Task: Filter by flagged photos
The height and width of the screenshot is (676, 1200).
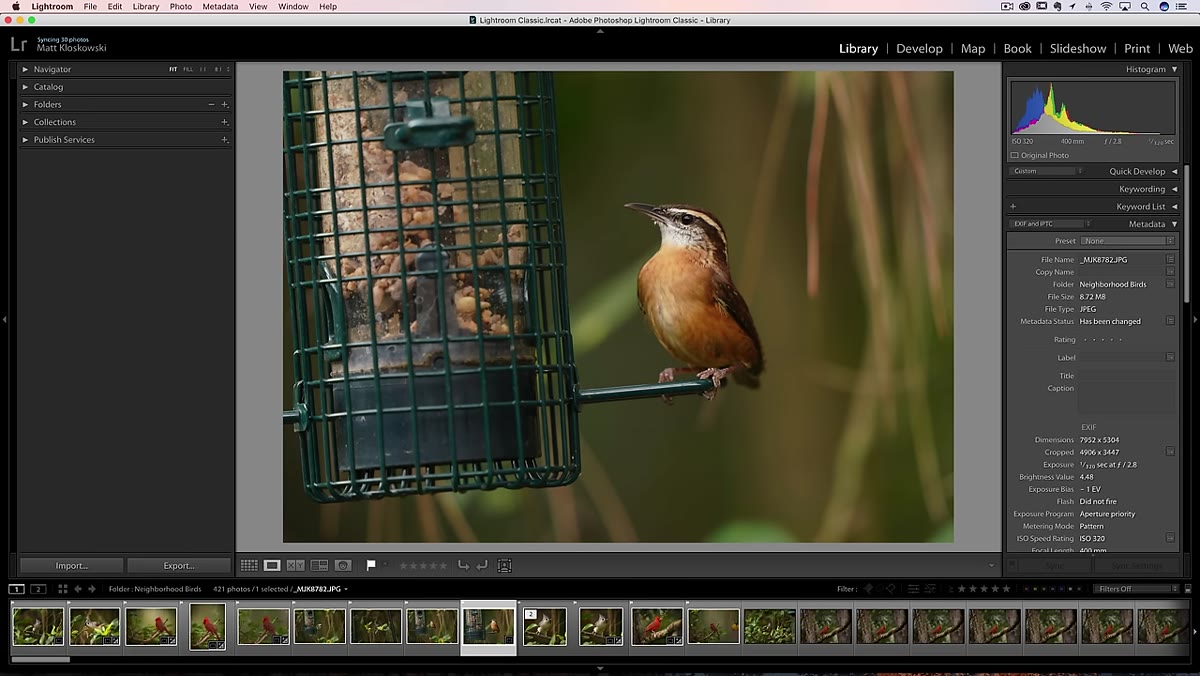Action: [x=868, y=589]
